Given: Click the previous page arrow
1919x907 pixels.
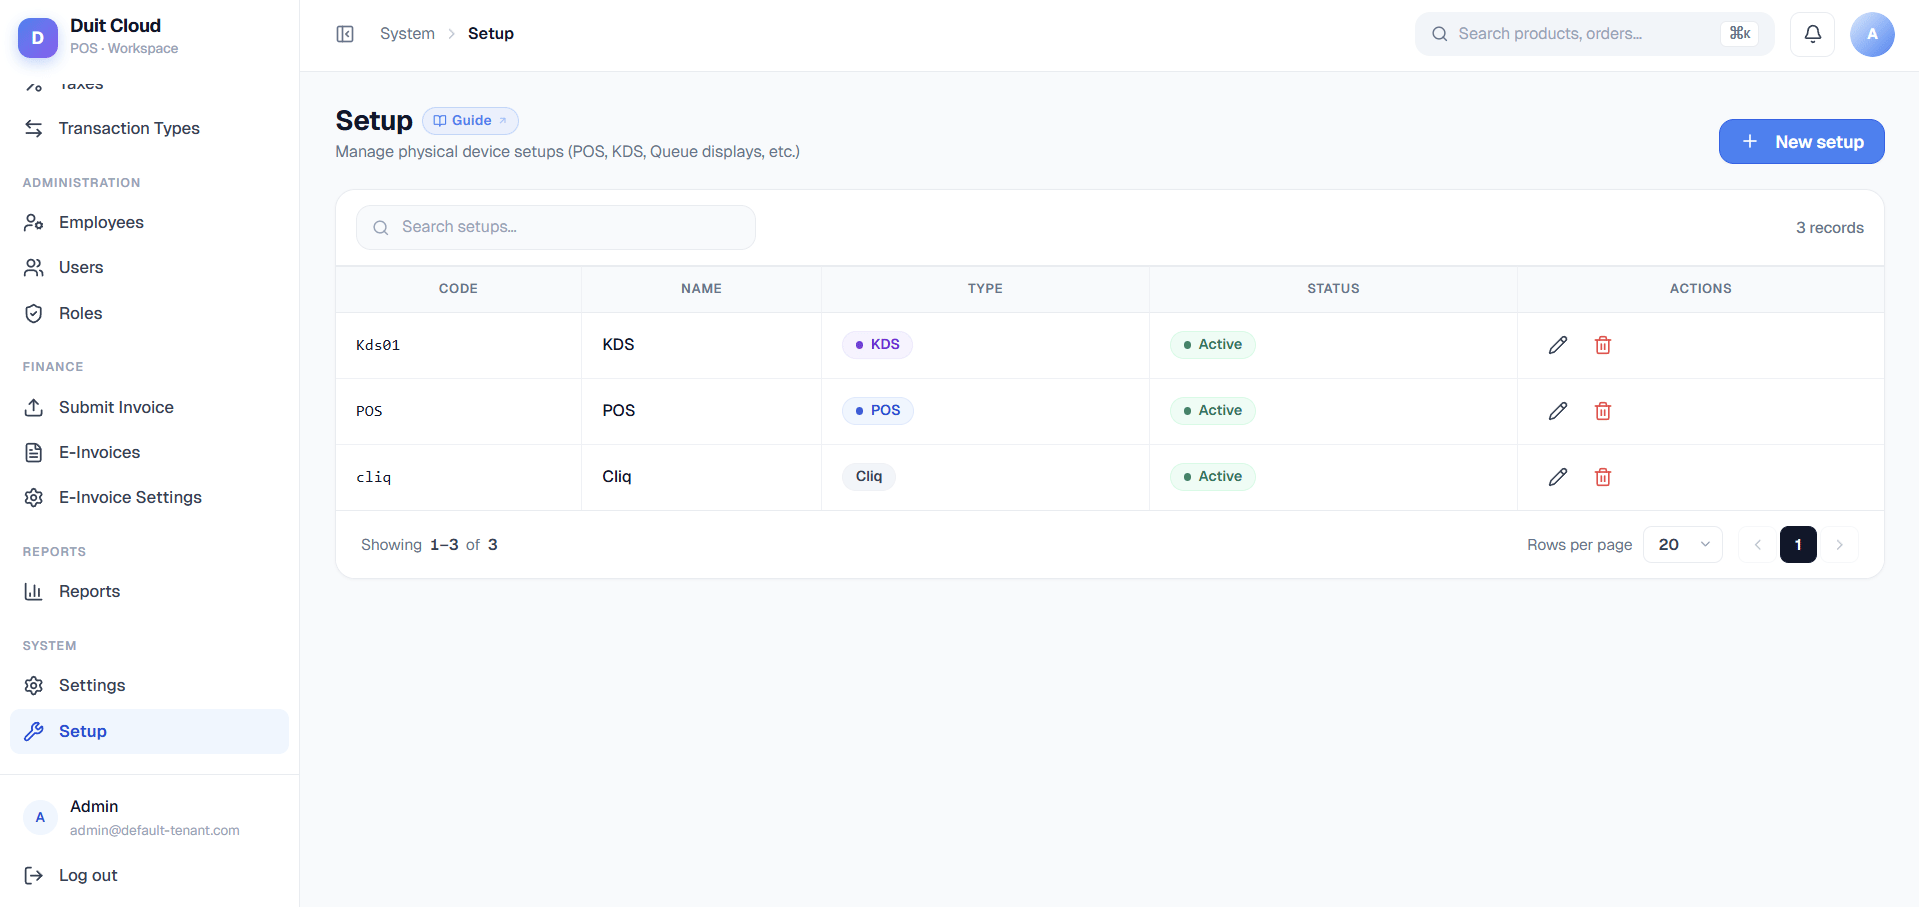Looking at the screenshot, I should click(1757, 544).
